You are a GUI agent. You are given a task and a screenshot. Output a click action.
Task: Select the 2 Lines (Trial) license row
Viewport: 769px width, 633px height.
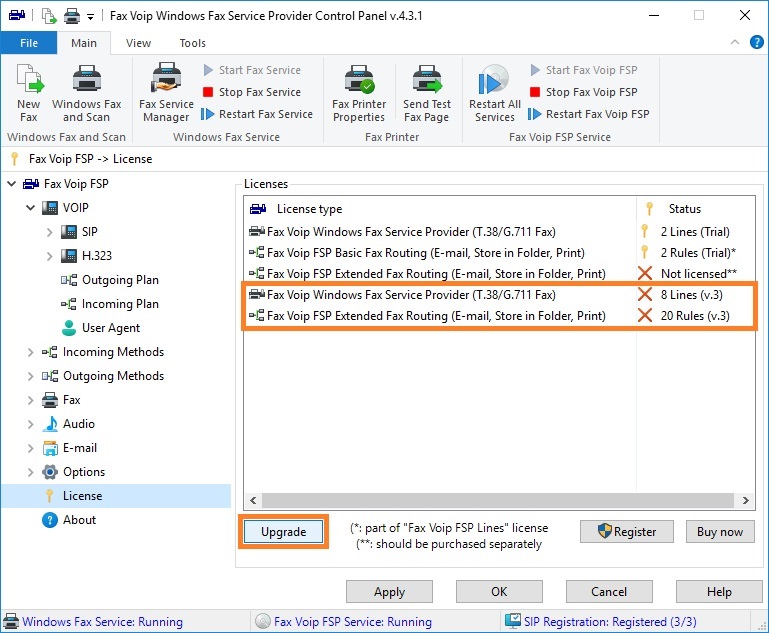click(499, 231)
